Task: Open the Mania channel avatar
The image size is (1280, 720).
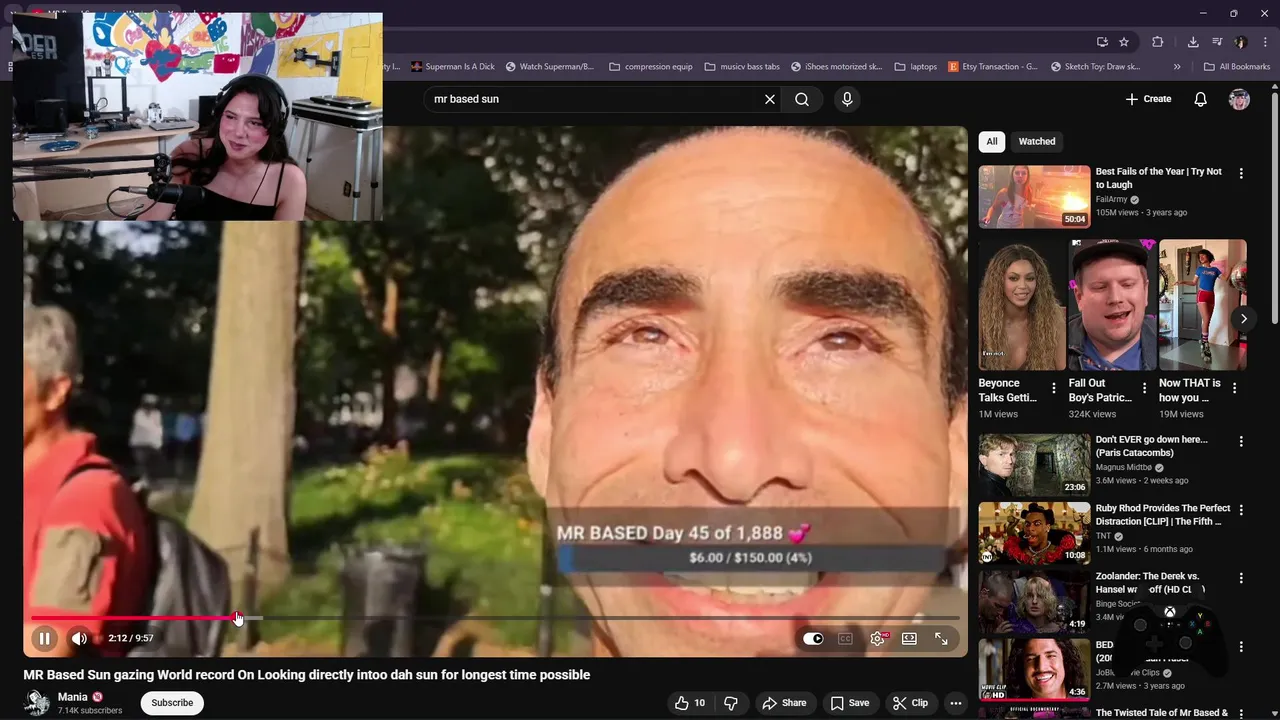Action: pyautogui.click(x=38, y=703)
